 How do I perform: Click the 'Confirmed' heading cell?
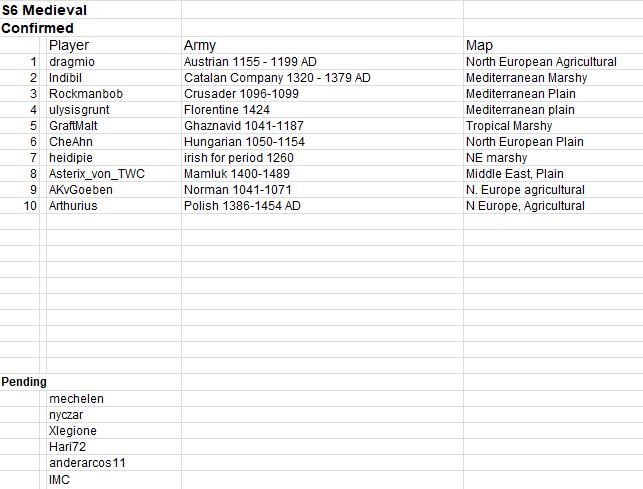tap(38, 28)
